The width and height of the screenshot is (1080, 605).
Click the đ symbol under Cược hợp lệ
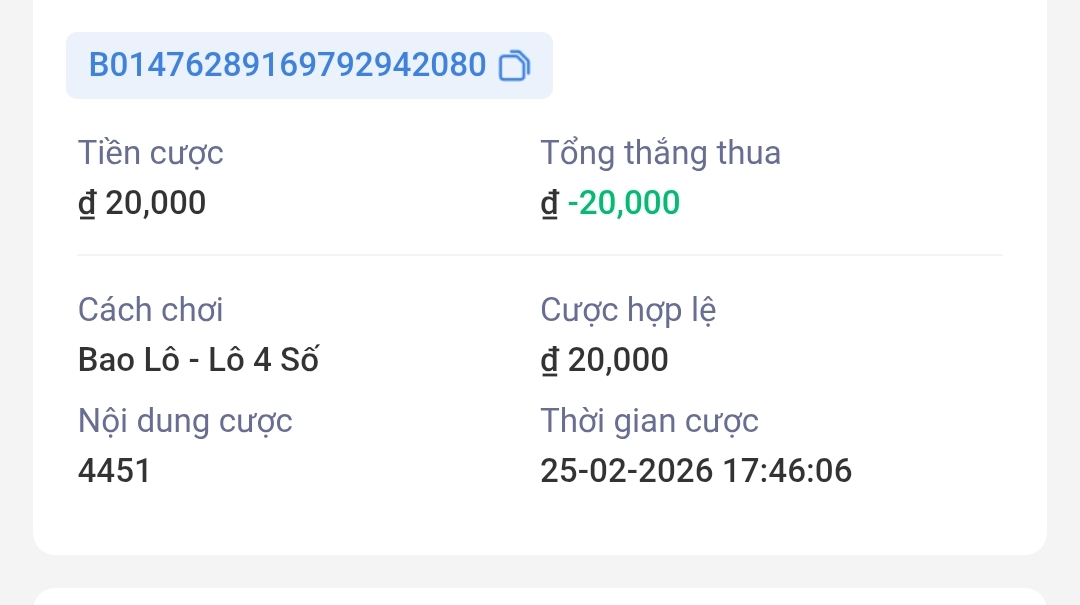pos(549,360)
